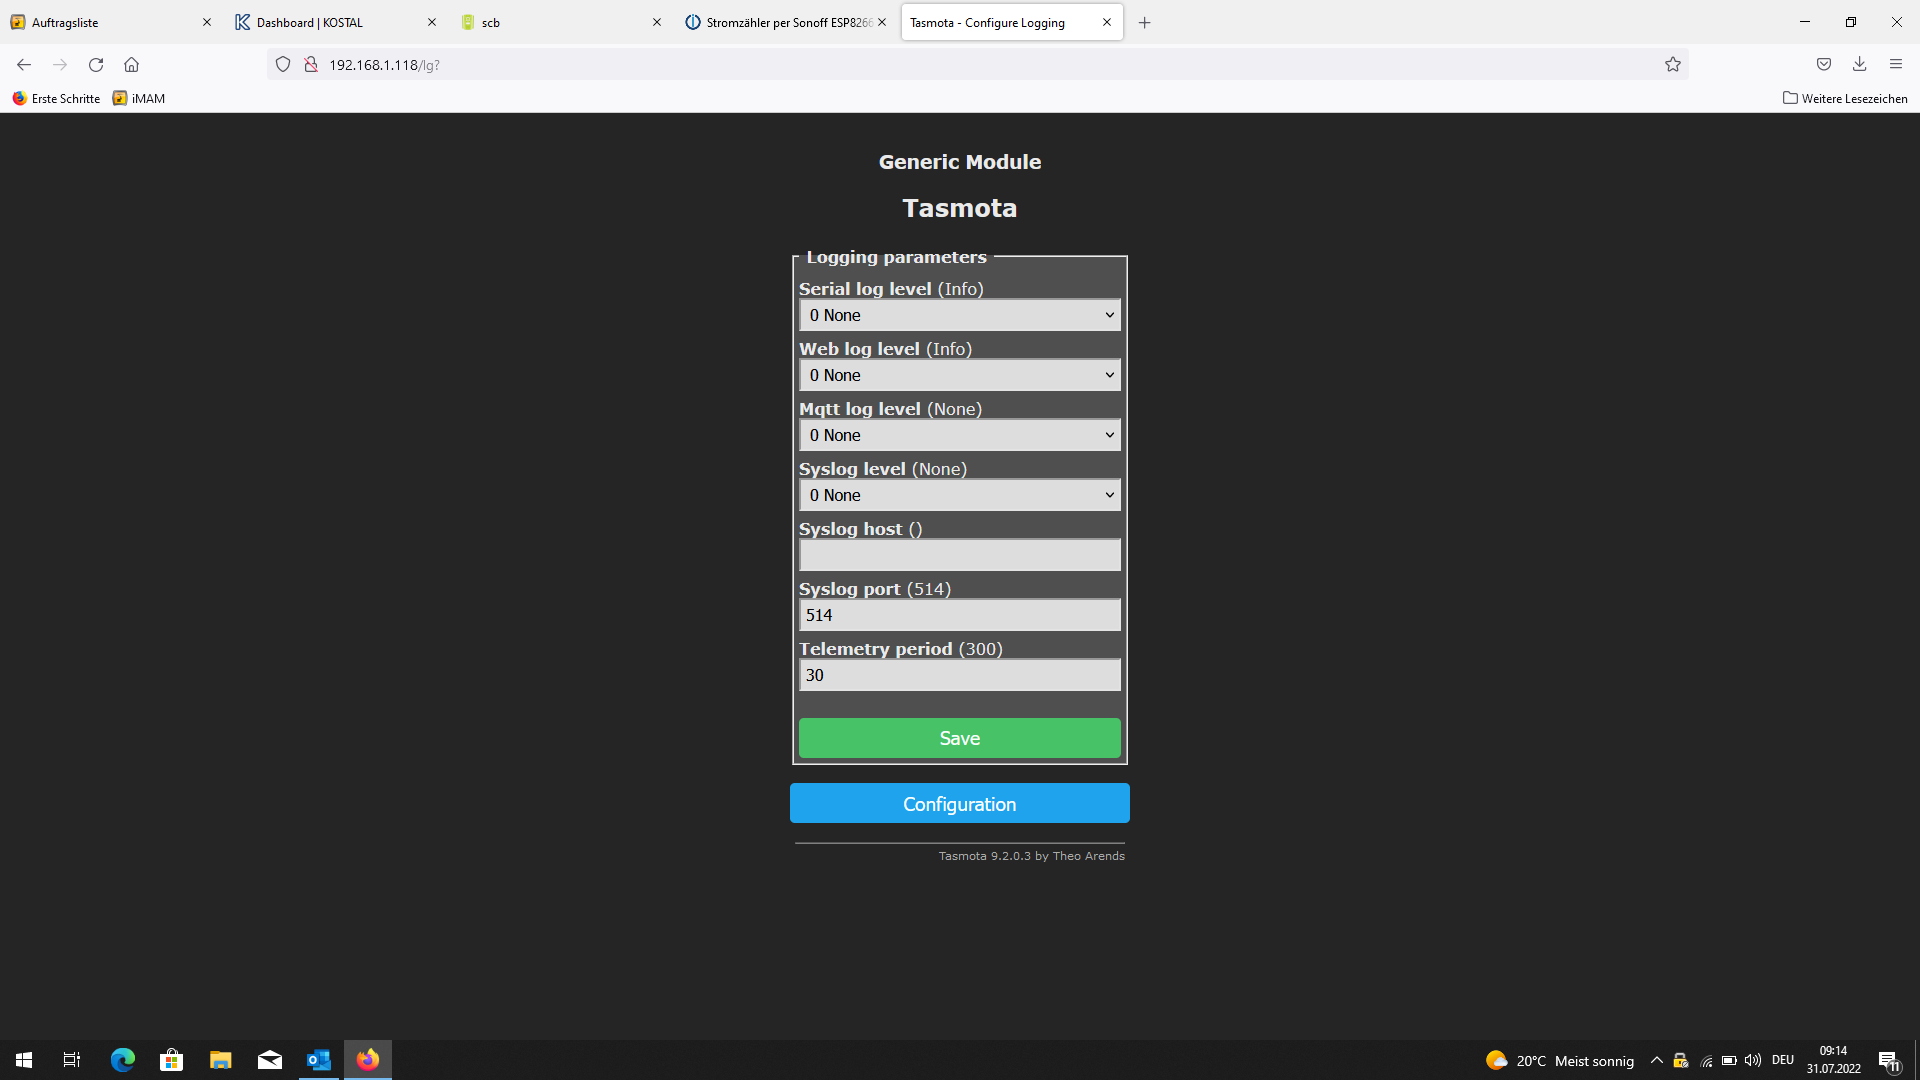Open the weather widget showing 20°C
The height and width of the screenshot is (1080, 1920).
click(1560, 1060)
